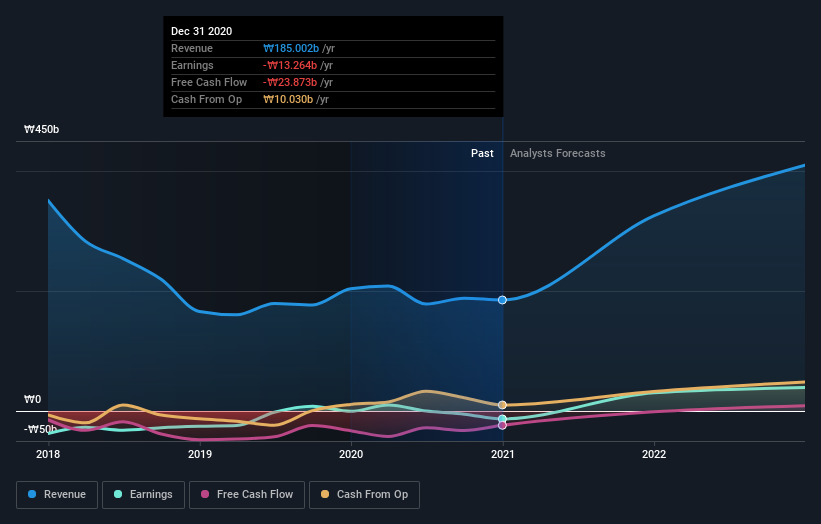This screenshot has width=821, height=524.
Task: Click the Analysts Forecasts label
Action: 558,153
